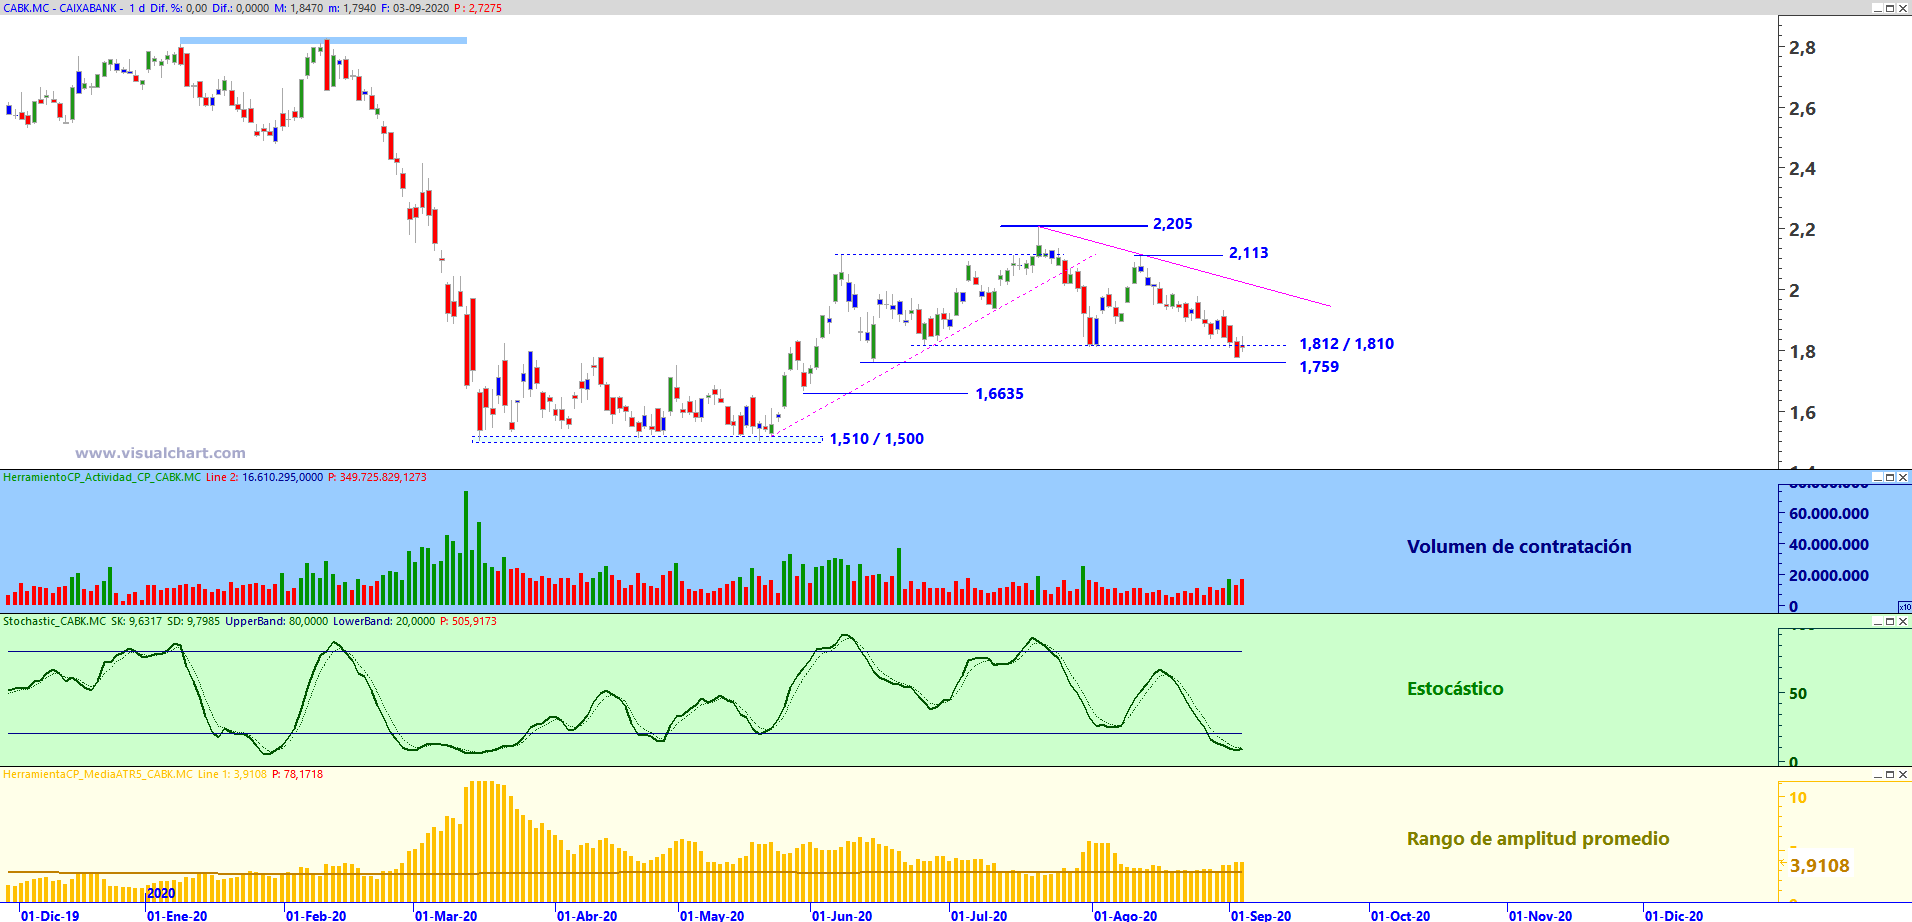
Task: Close the volume activity panel
Action: coord(1903,478)
